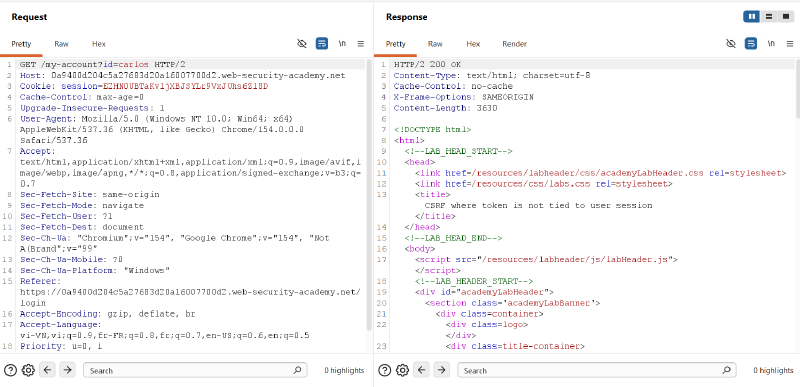Open help icon below Request pane
This screenshot has width=800, height=387.
coord(10,370)
